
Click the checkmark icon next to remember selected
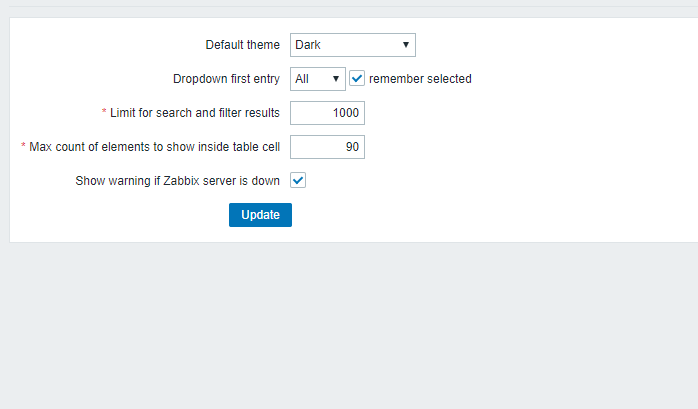pos(357,79)
